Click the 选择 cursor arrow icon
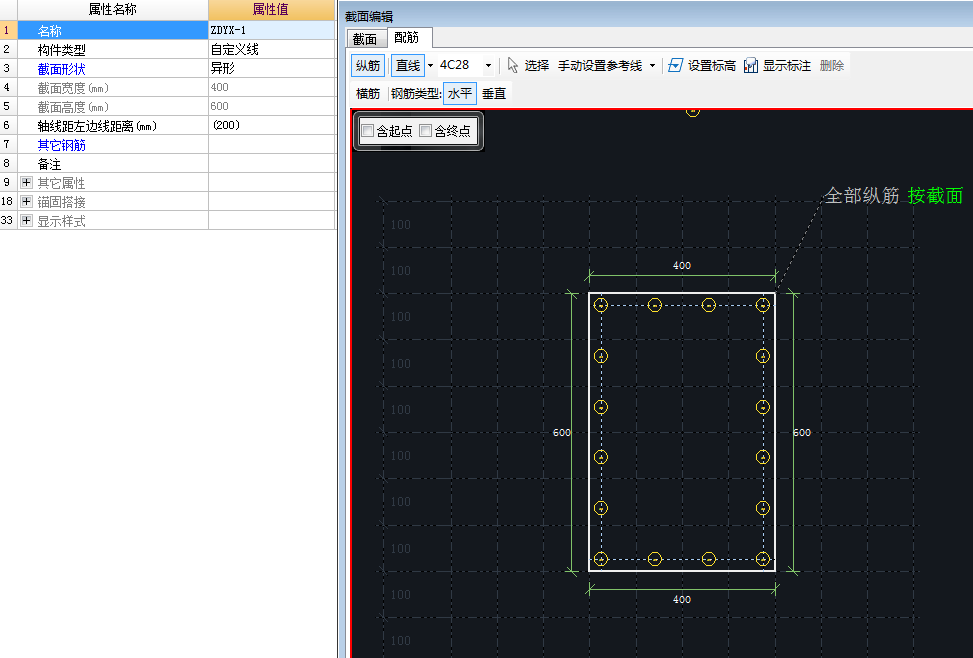973x658 pixels. (513, 65)
